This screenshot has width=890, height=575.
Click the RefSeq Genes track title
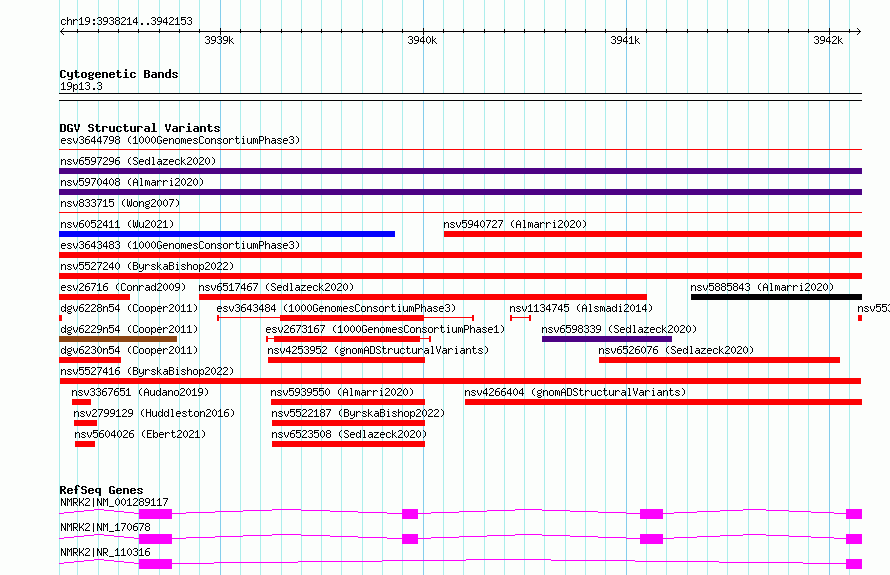coord(101,490)
